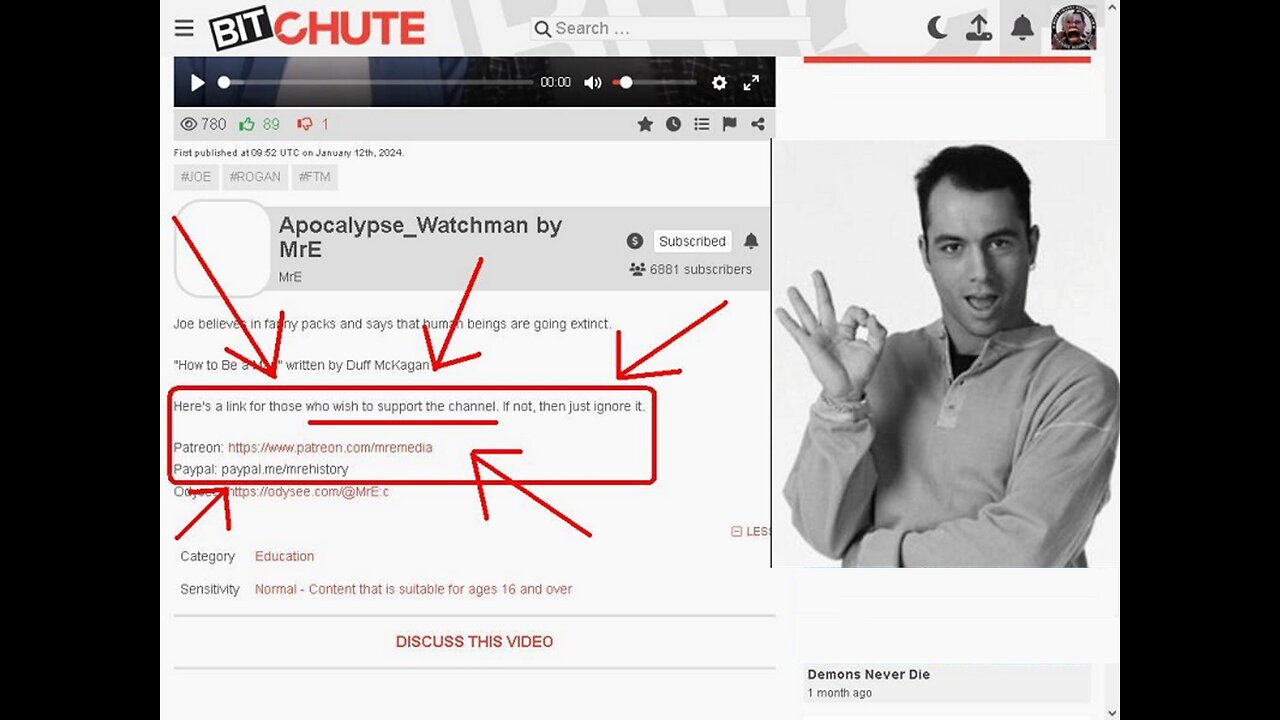This screenshot has width=1280, height=720.
Task: Open the Demons Never Die video
Action: point(869,674)
